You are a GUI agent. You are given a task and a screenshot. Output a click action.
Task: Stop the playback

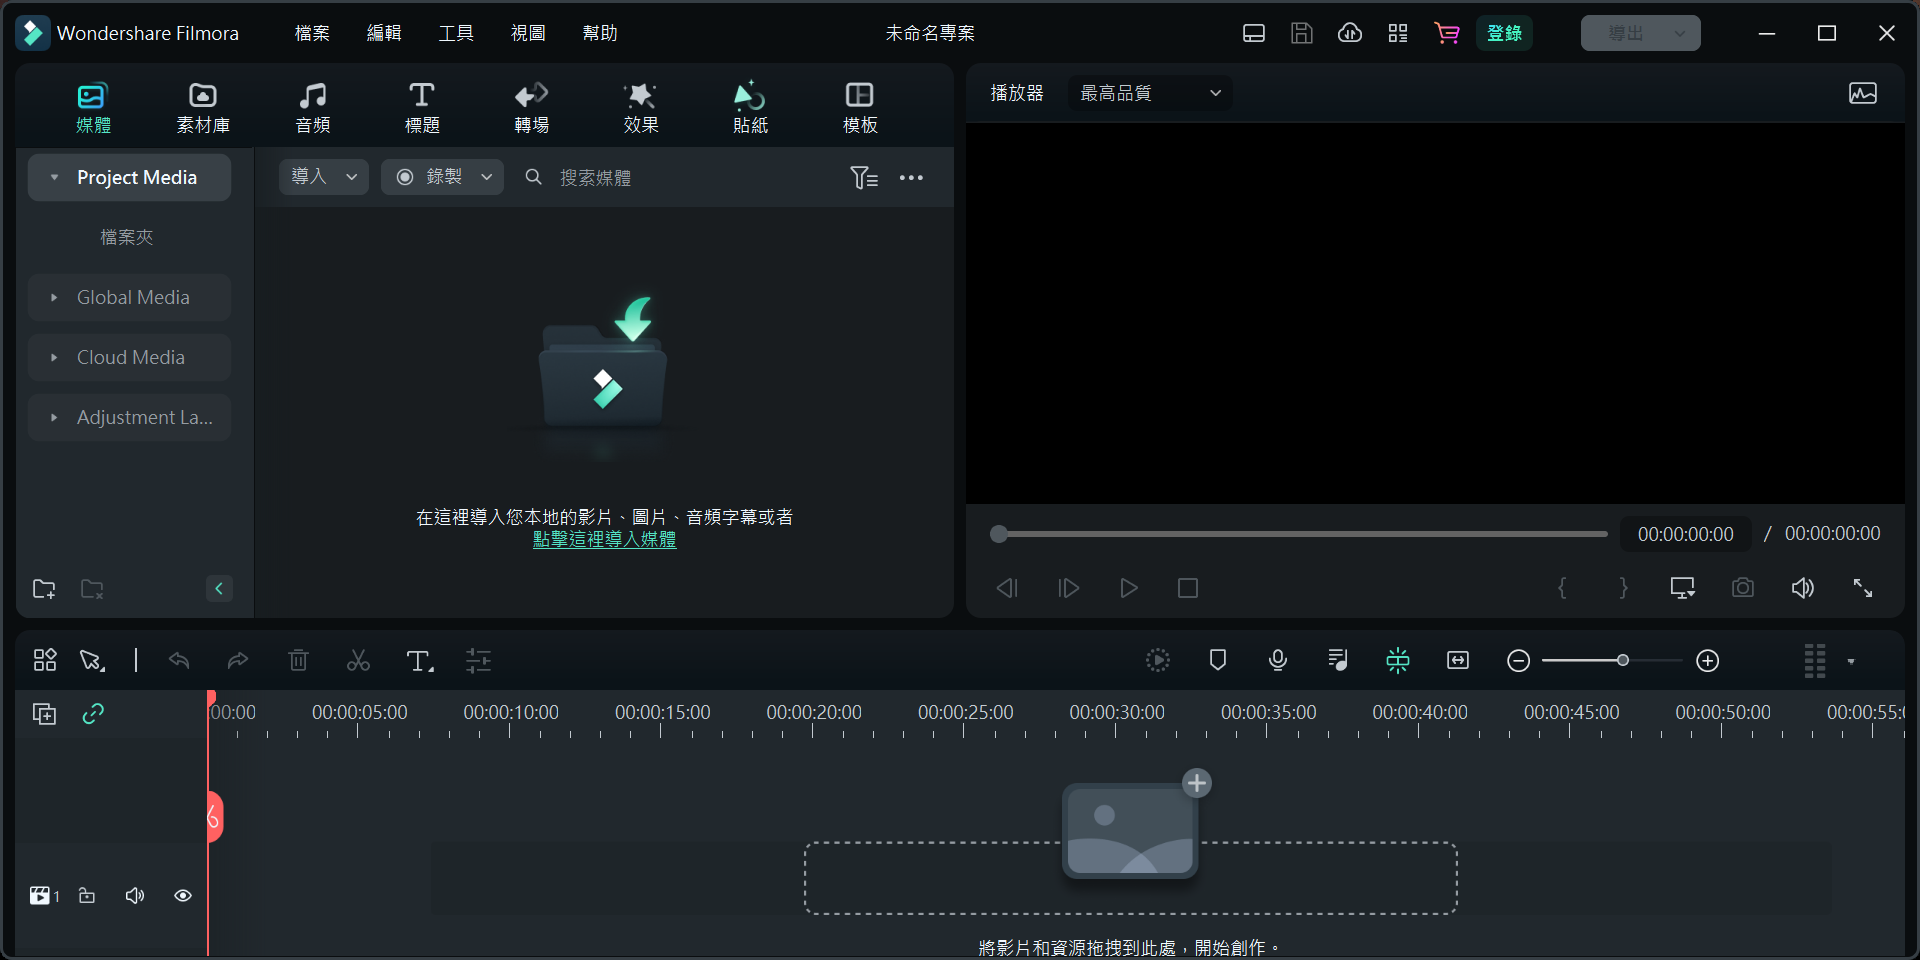1188,588
